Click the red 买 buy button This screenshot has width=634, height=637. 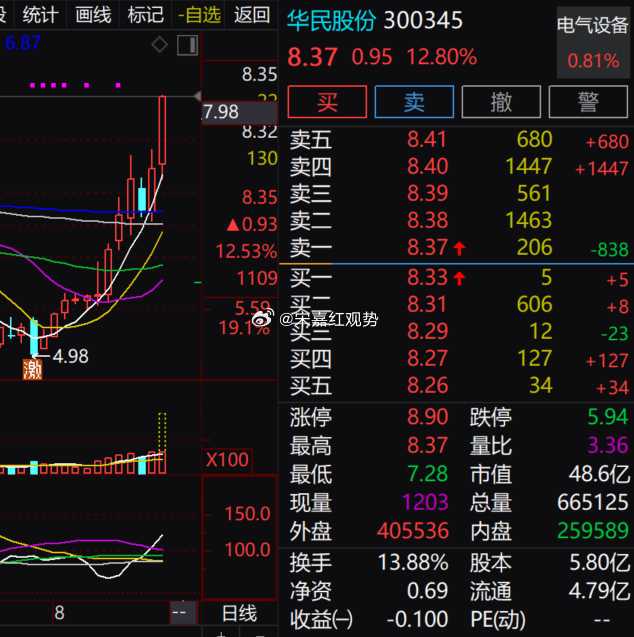tap(327, 102)
